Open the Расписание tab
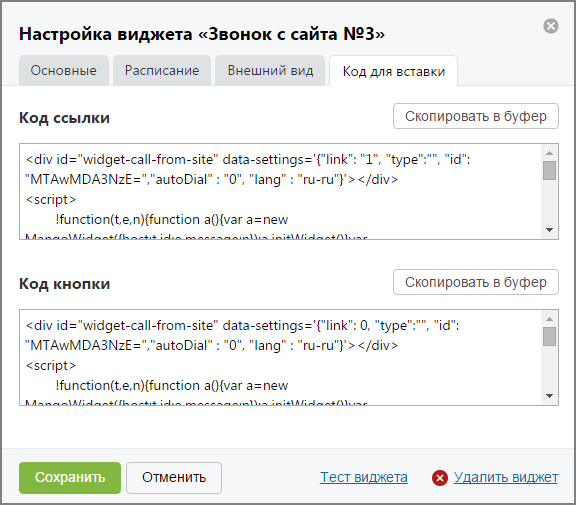 162,71
